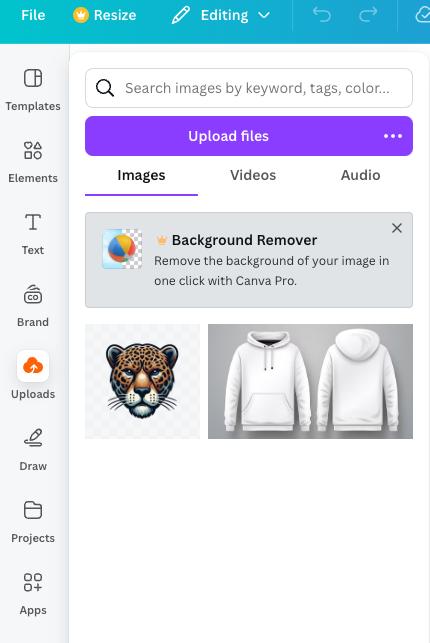Screen dimensions: 430x643
Task: Open the Templates sidebar panel
Action: (33, 90)
